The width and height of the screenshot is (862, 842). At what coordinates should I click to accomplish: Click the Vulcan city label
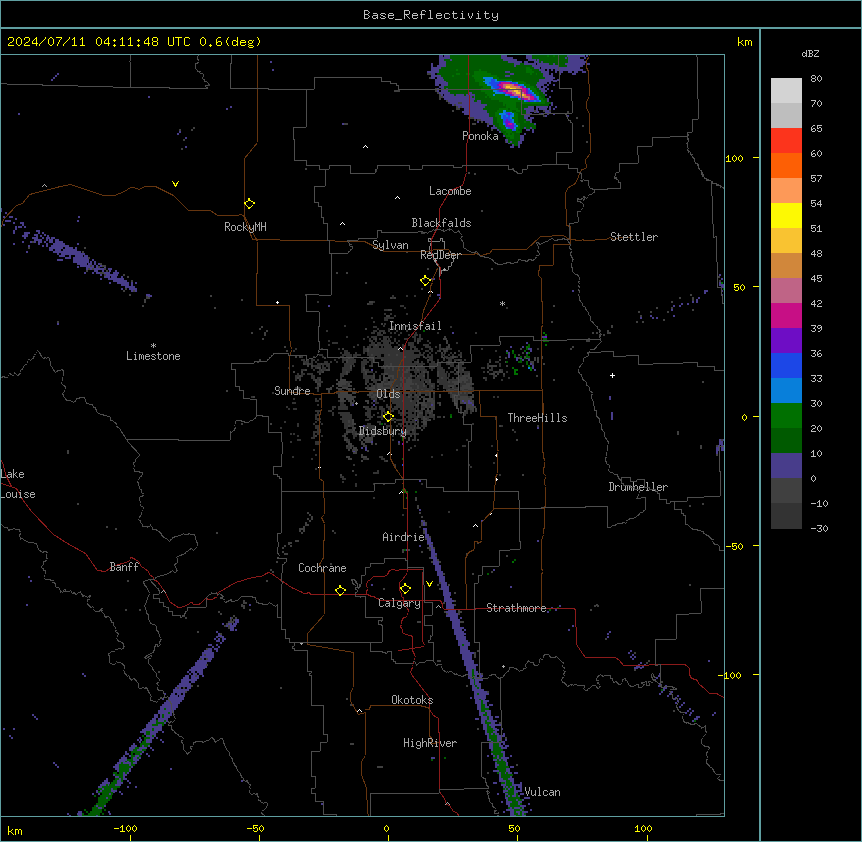tap(542, 792)
